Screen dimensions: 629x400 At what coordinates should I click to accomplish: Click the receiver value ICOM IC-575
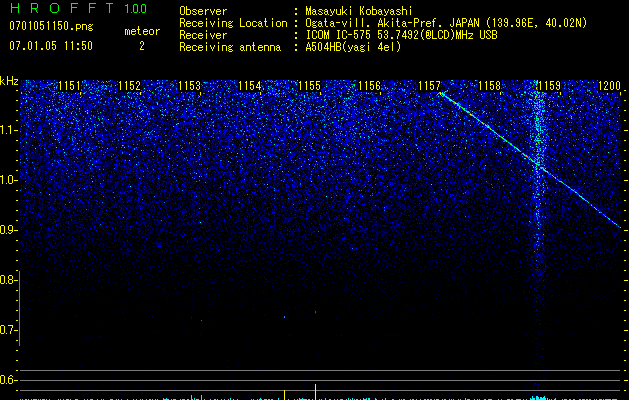pos(339,35)
